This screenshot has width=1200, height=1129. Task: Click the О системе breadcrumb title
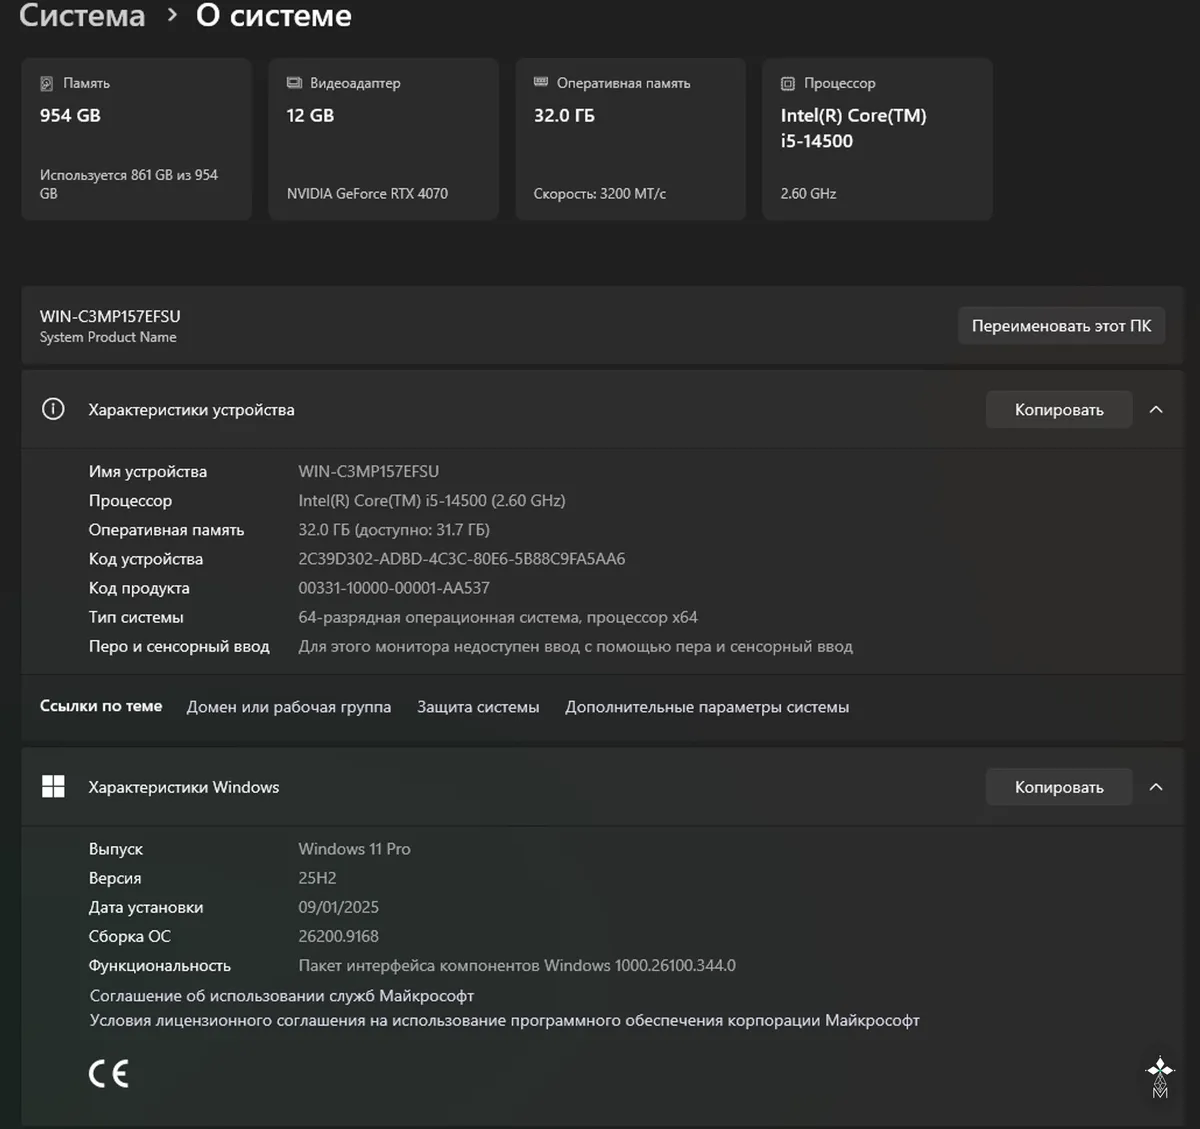click(274, 16)
